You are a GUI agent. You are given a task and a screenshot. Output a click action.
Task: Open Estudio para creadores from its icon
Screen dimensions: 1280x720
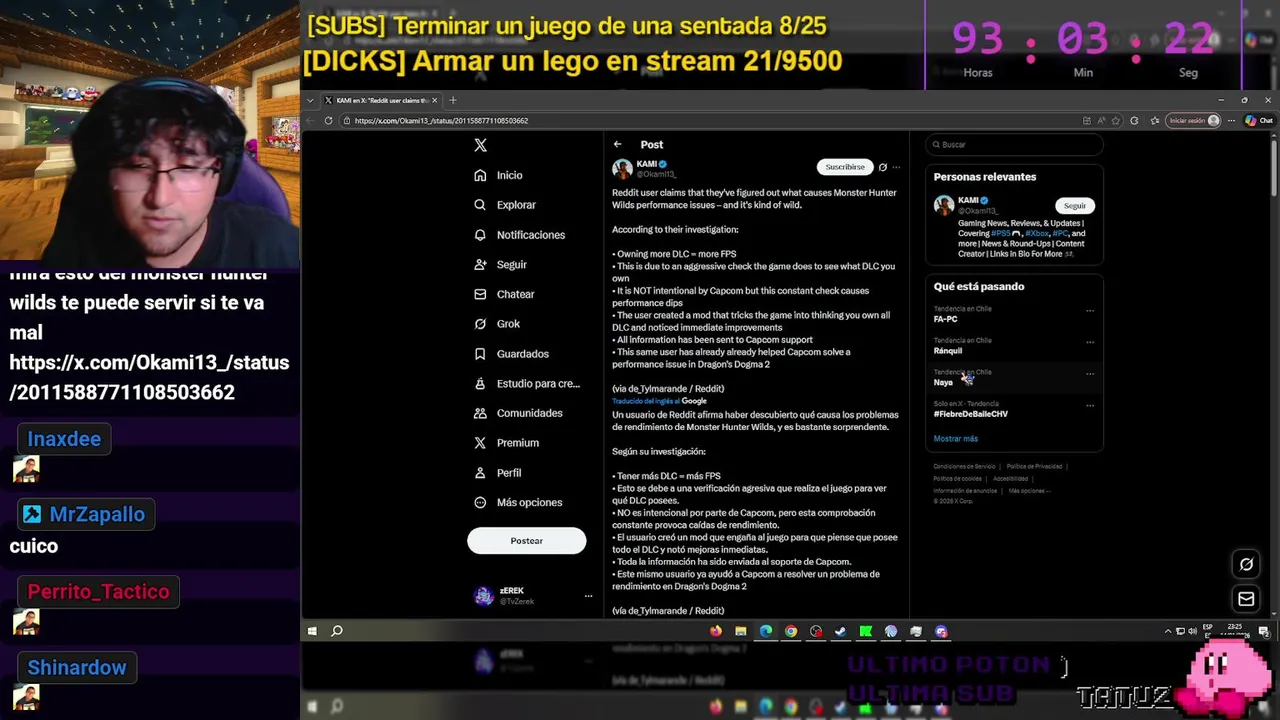tap(480, 383)
